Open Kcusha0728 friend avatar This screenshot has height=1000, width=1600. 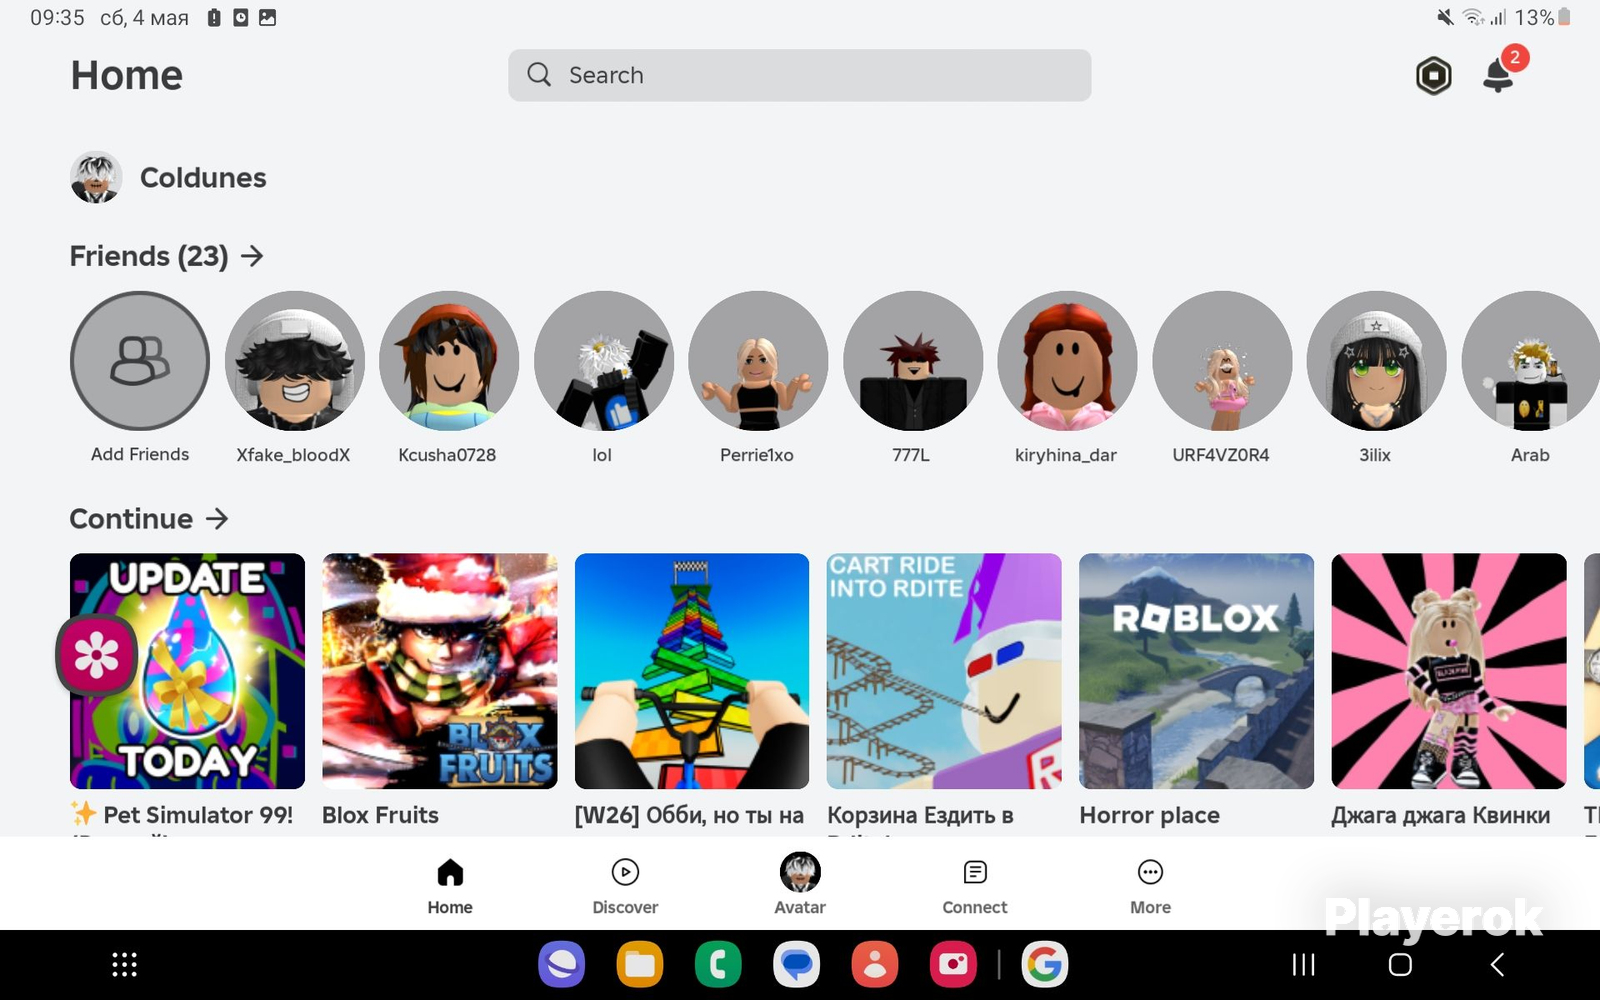[449, 361]
